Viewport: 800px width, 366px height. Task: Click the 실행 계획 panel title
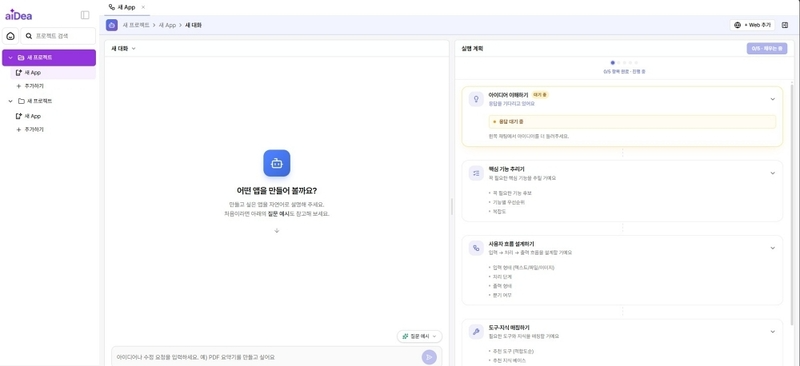click(x=472, y=48)
